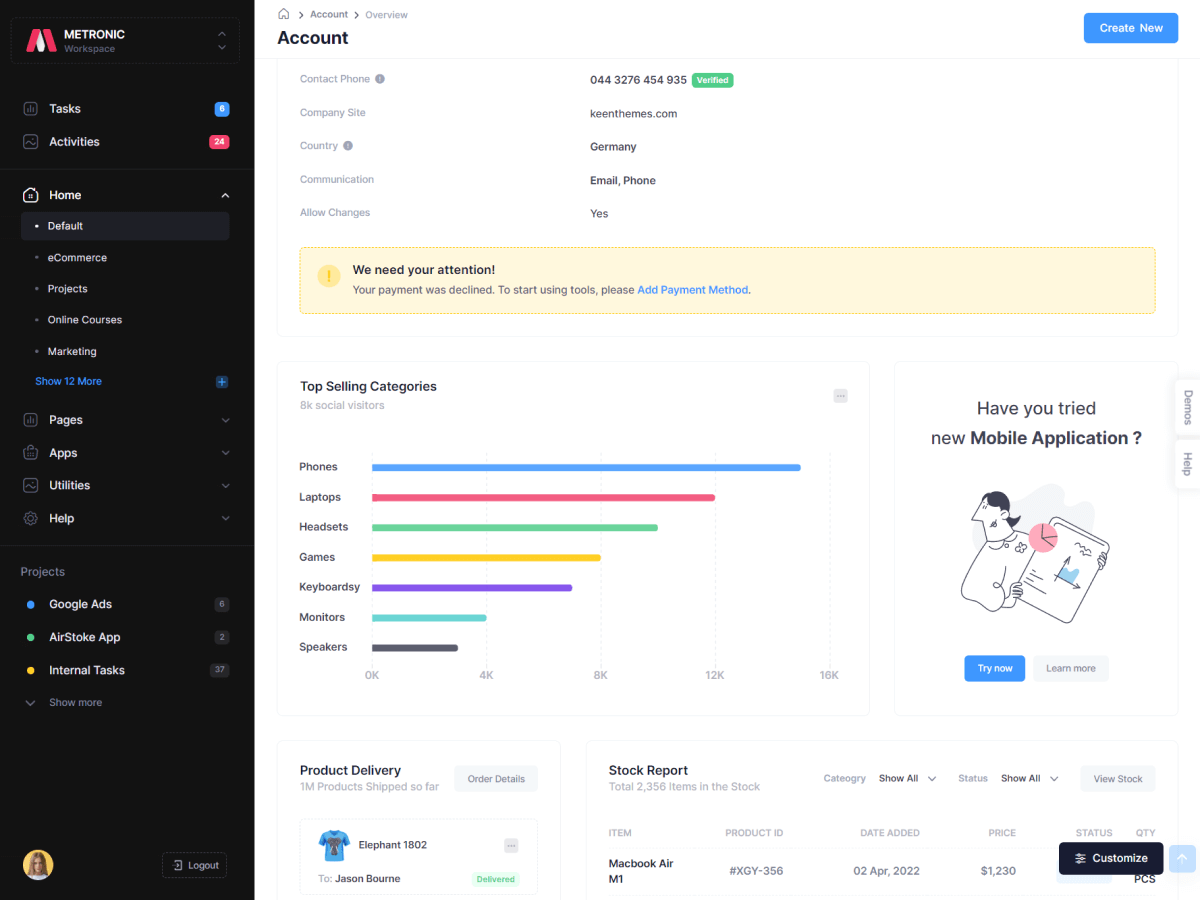Open Elephant 1802 delivery item menu
Image resolution: width=1200 pixels, height=900 pixels.
pyautogui.click(x=511, y=846)
